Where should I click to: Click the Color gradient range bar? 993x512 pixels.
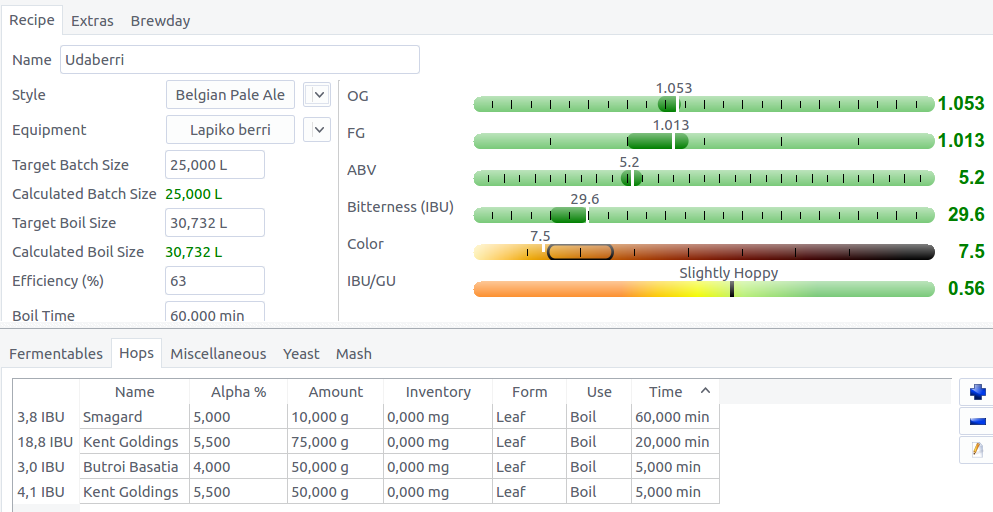703,252
